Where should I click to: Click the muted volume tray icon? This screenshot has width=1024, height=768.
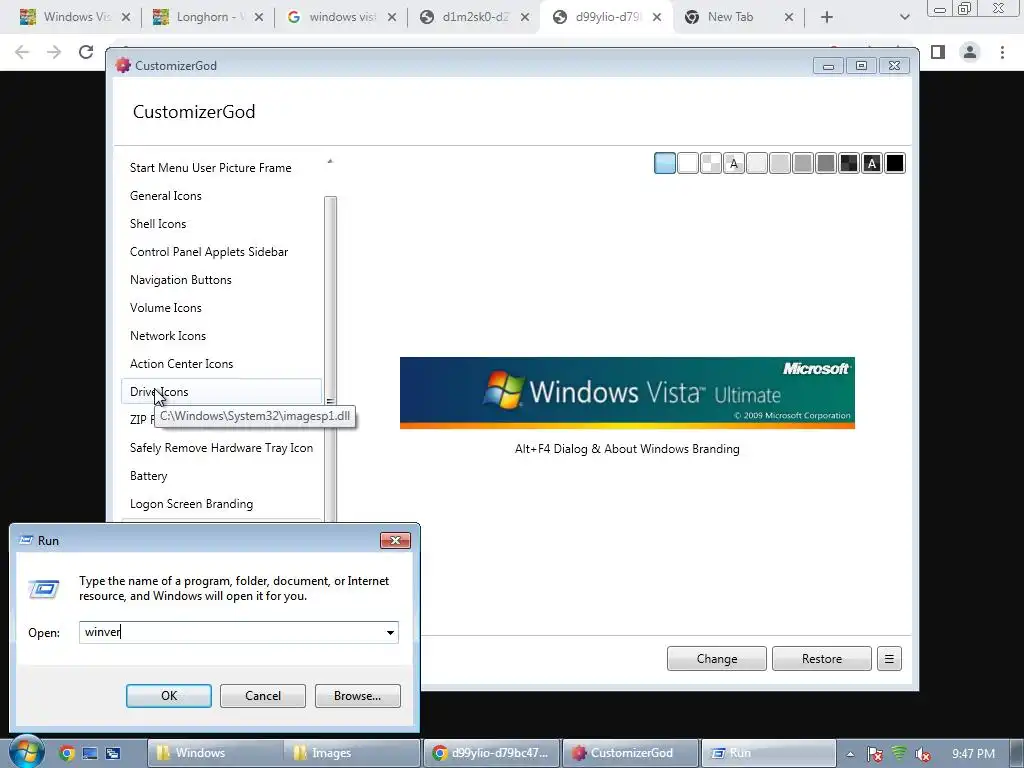[x=923, y=754]
